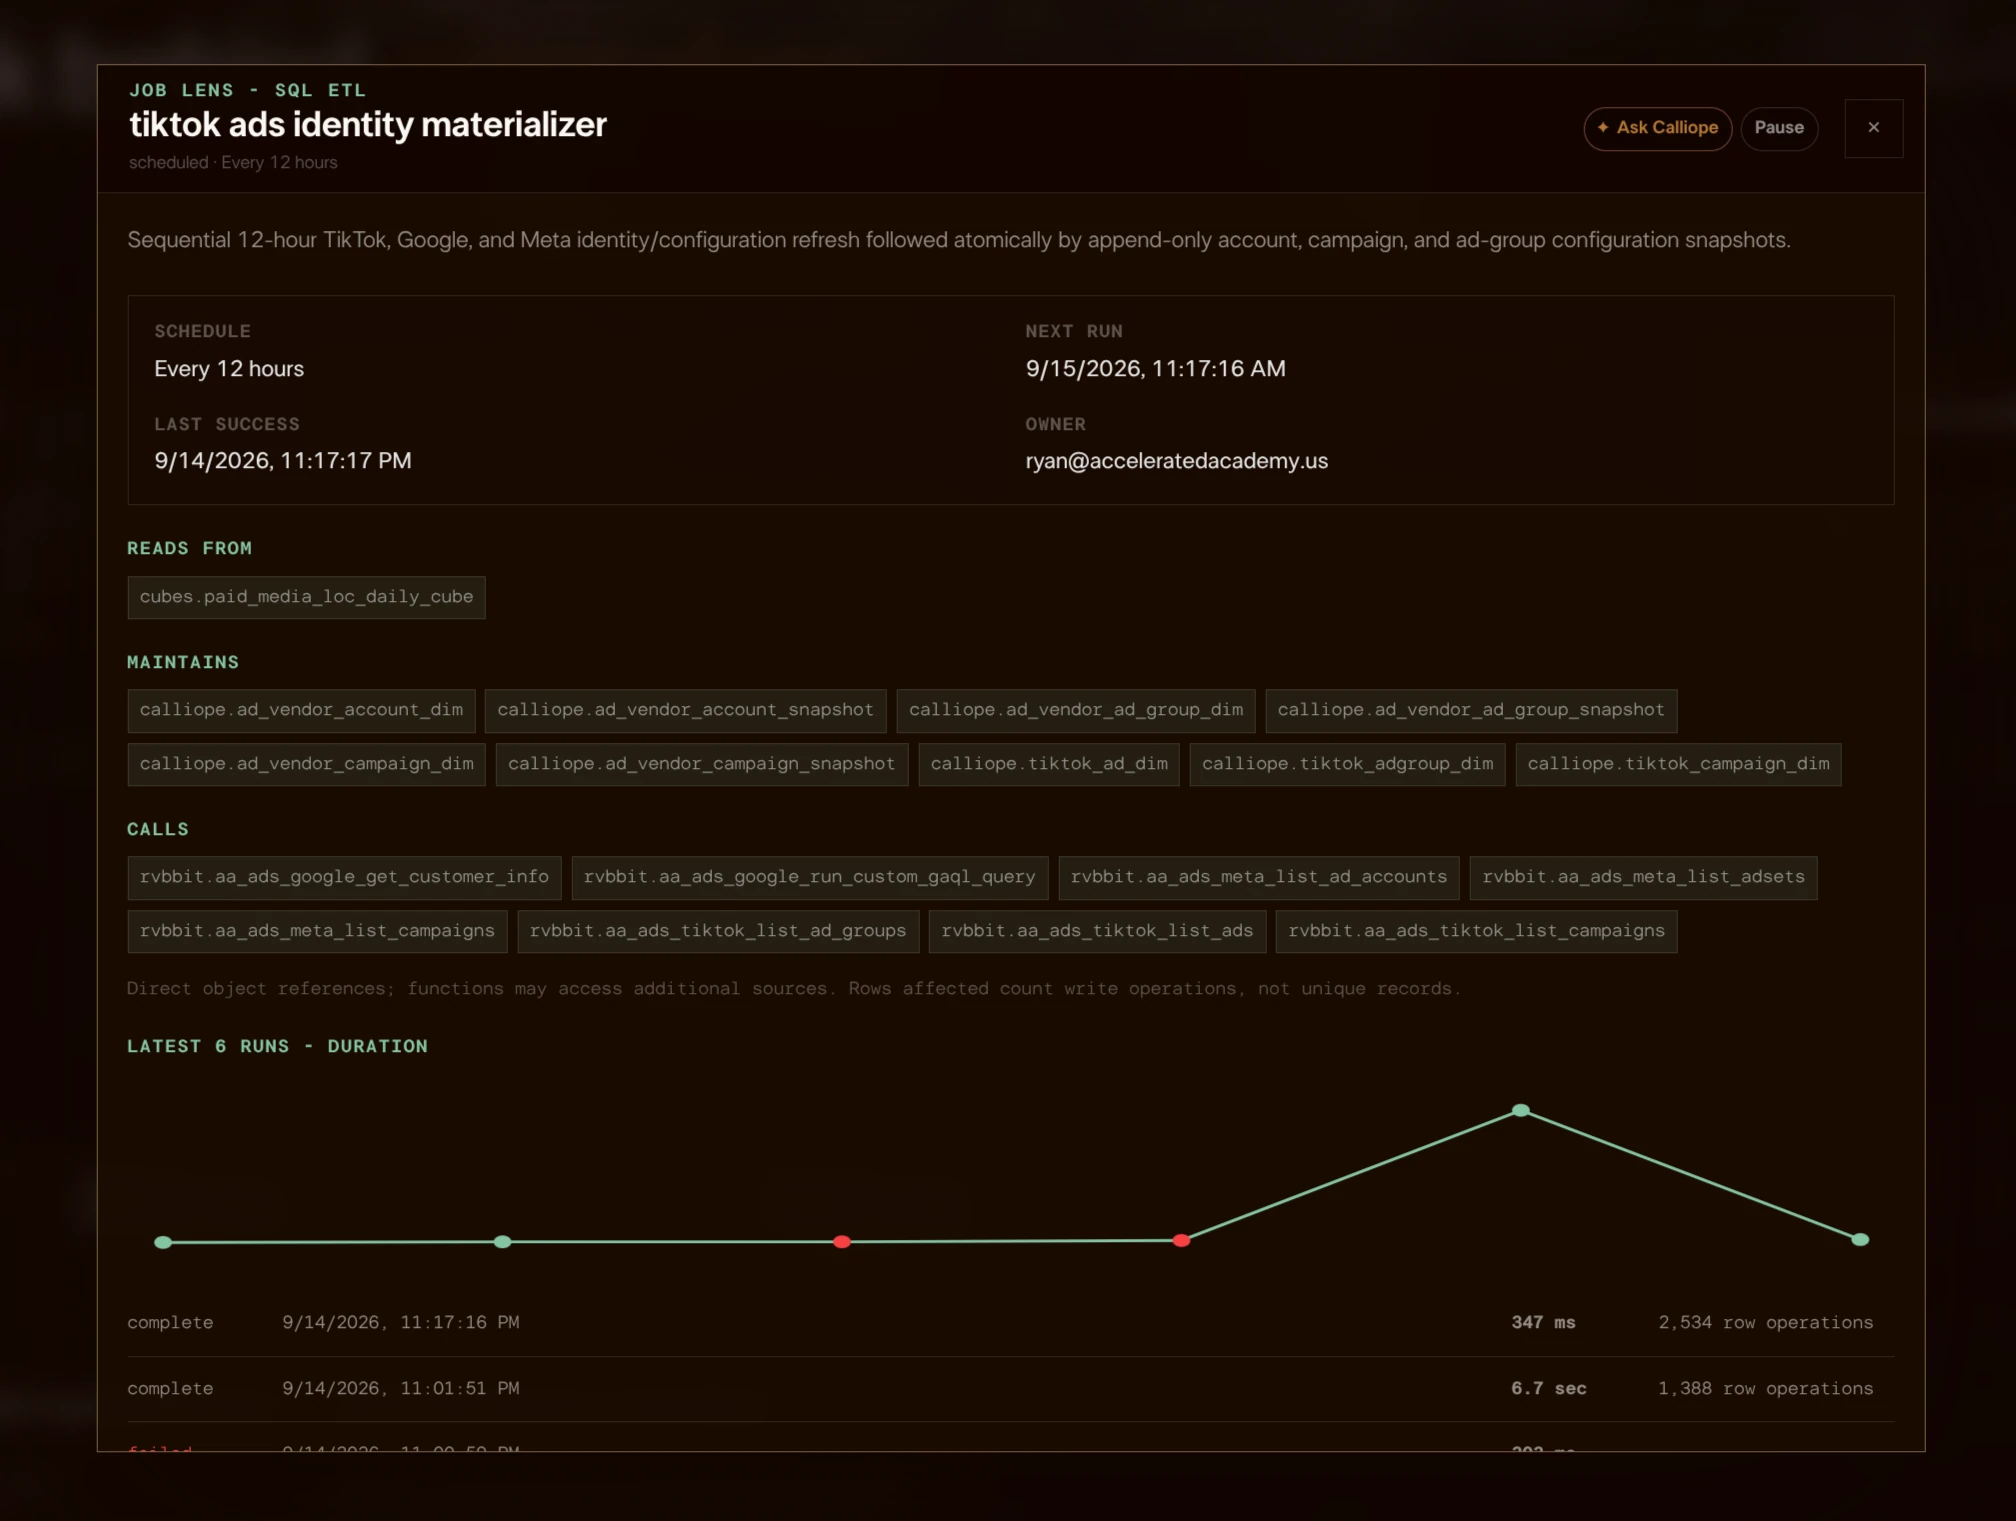
Task: Pause the scheduled job
Action: click(1779, 128)
